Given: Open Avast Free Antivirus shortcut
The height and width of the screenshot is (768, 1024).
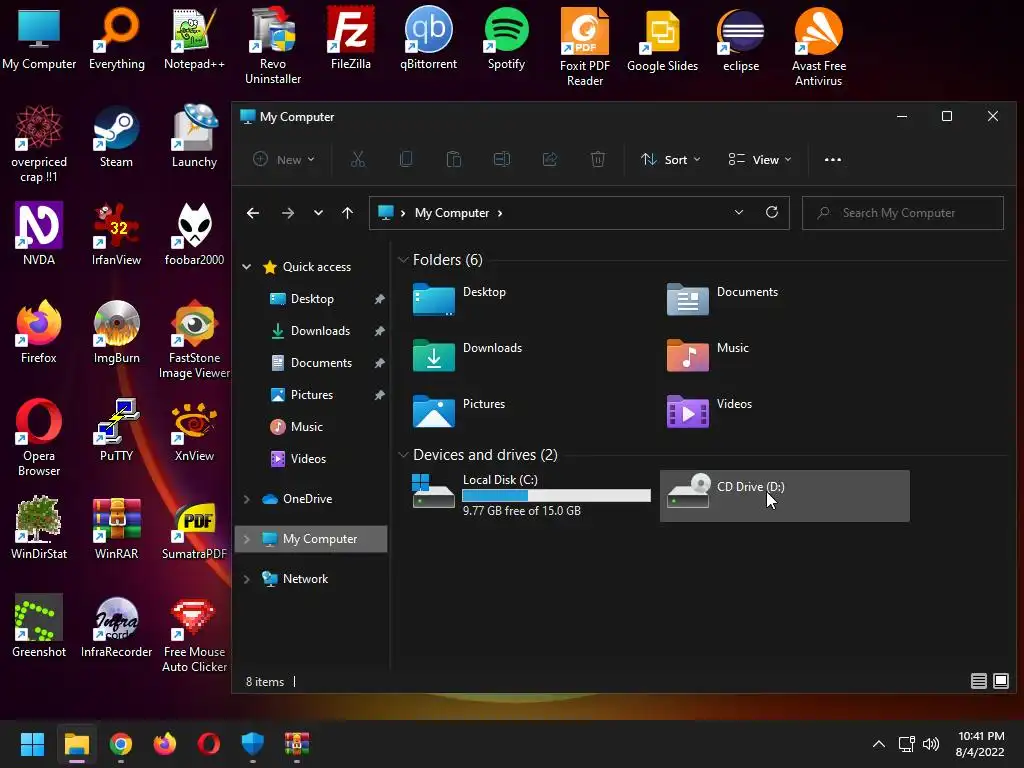Looking at the screenshot, I should (x=818, y=47).
